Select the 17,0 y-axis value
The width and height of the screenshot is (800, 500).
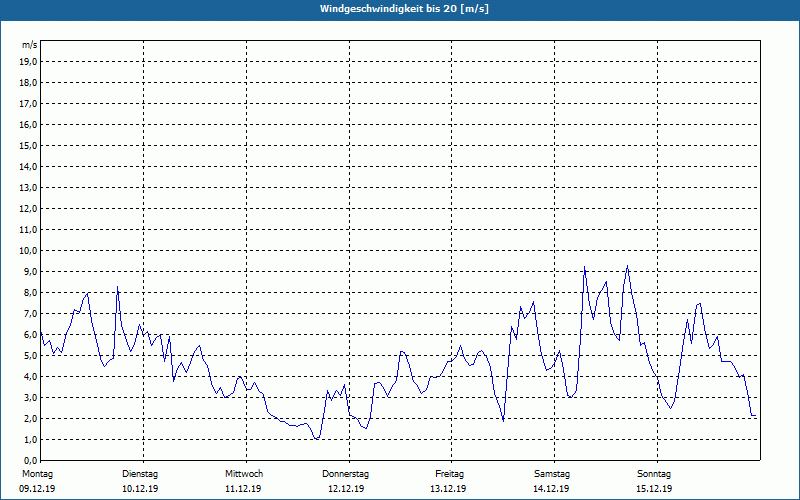28,104
